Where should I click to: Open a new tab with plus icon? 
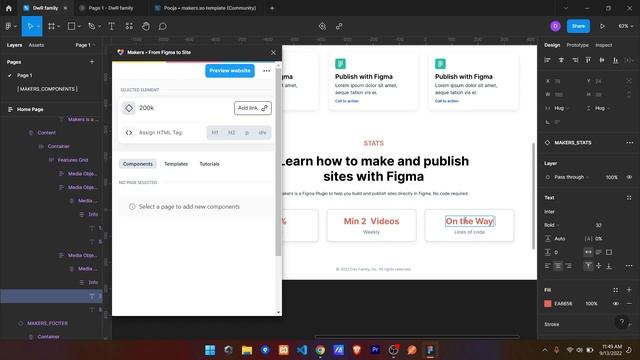[272, 8]
